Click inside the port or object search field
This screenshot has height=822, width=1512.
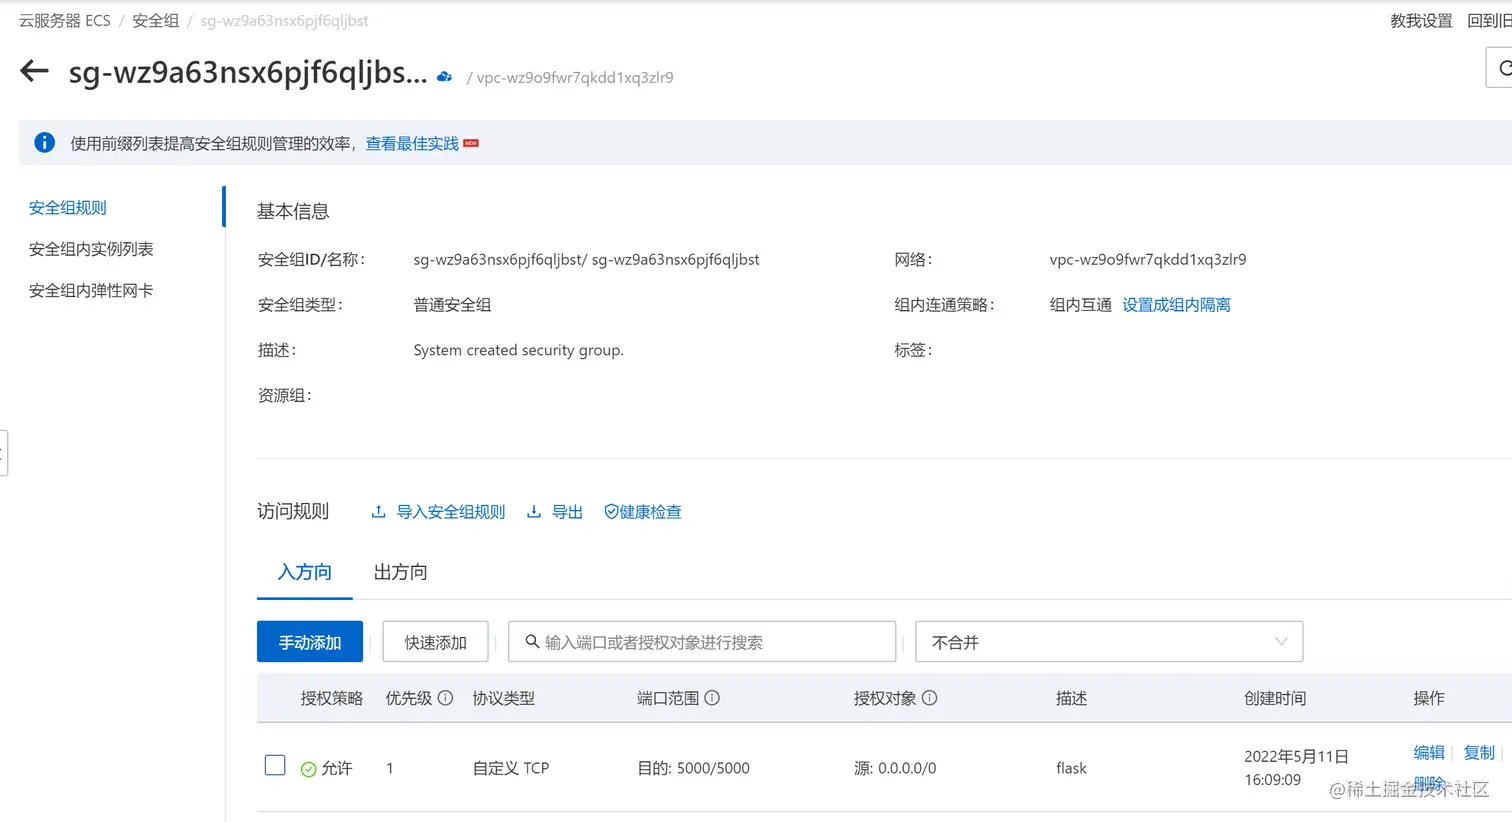[702, 641]
